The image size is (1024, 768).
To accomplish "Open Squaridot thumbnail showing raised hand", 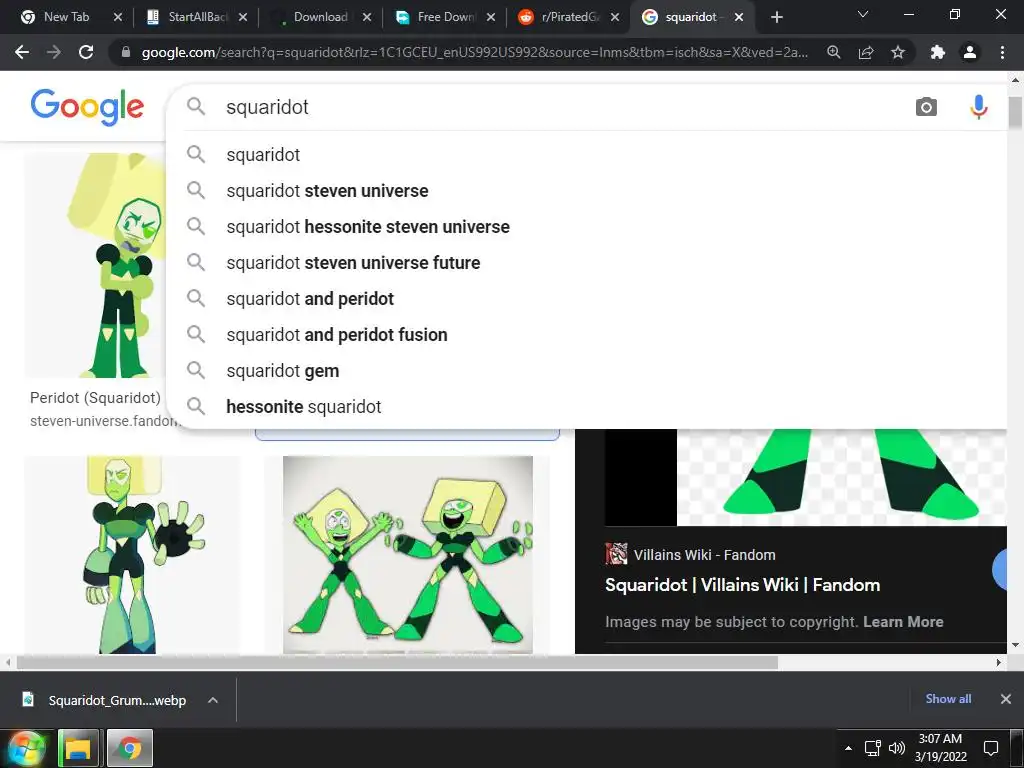I will [132, 554].
